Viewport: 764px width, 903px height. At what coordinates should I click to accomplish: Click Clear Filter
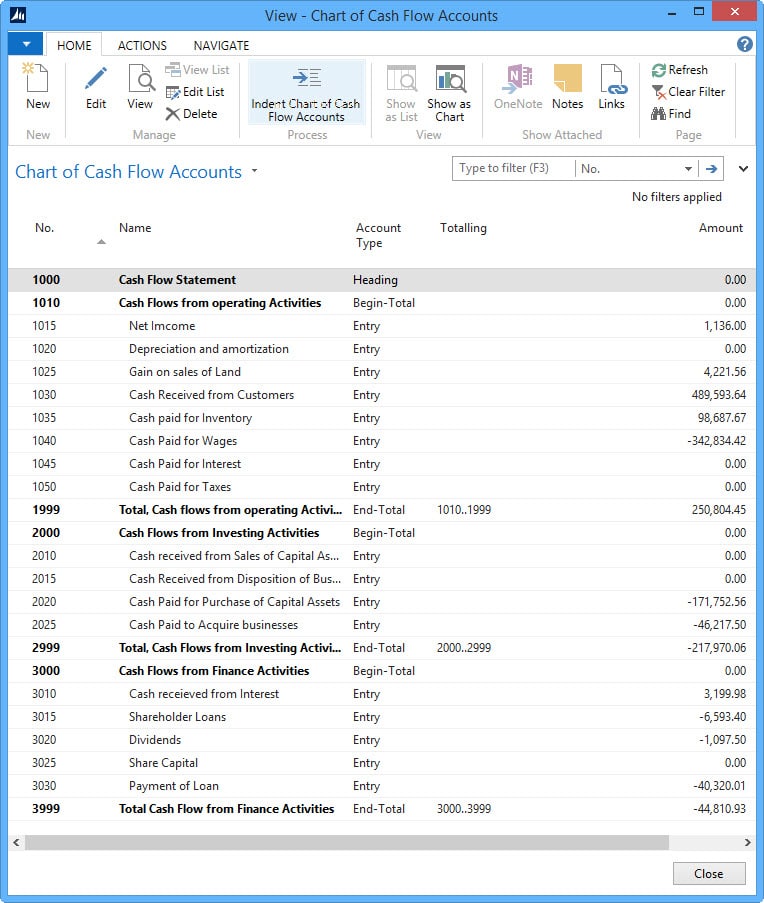688,92
